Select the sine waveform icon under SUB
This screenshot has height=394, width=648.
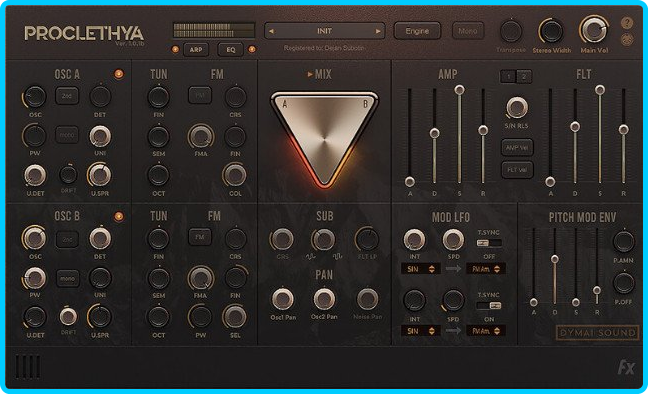pos(310,257)
